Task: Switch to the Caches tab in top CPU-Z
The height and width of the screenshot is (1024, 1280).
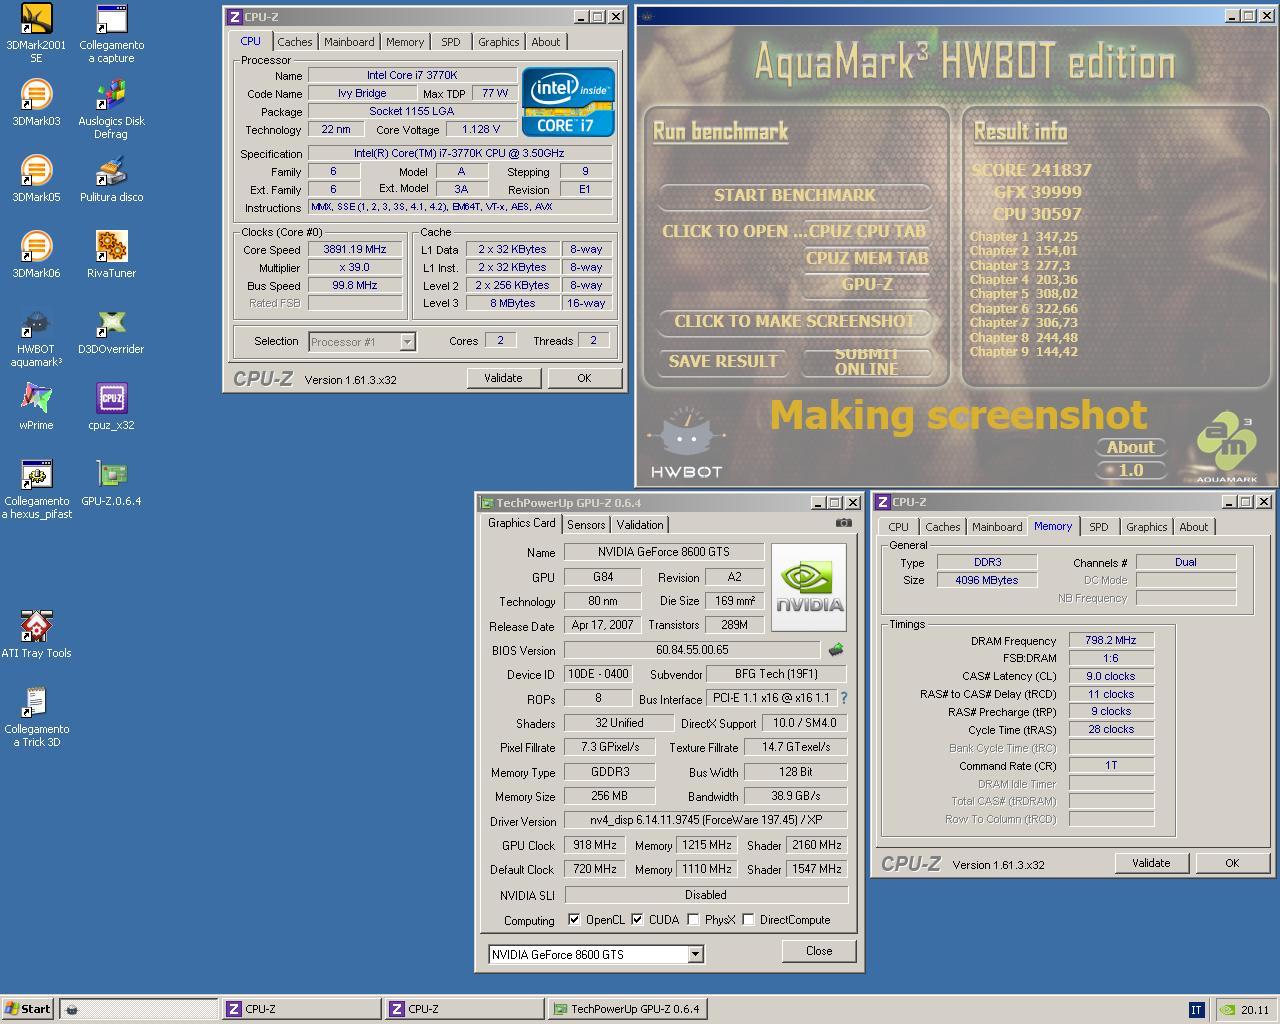Action: [x=295, y=42]
